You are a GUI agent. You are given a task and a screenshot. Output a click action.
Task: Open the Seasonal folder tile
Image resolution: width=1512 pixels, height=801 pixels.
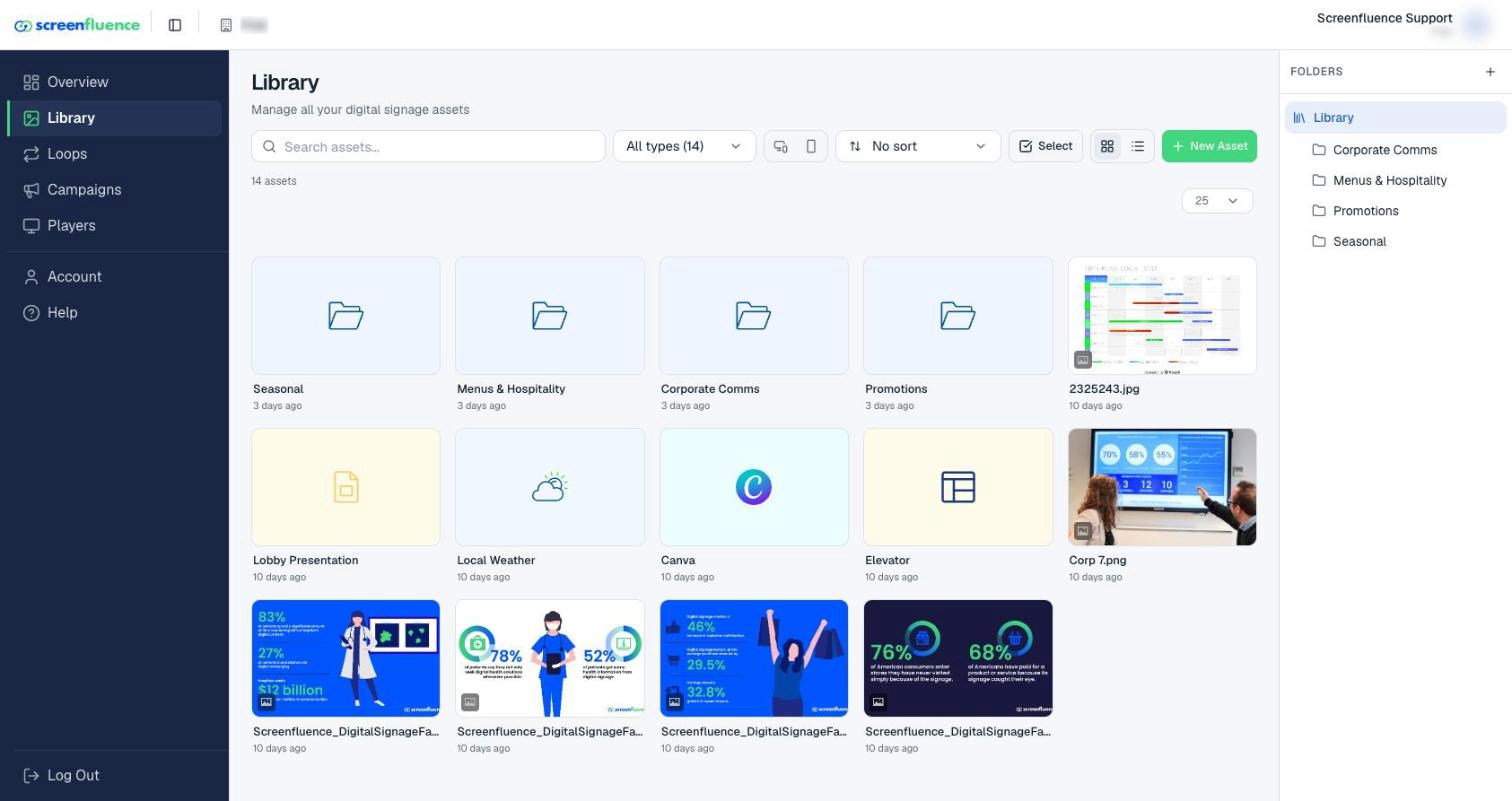coord(346,316)
